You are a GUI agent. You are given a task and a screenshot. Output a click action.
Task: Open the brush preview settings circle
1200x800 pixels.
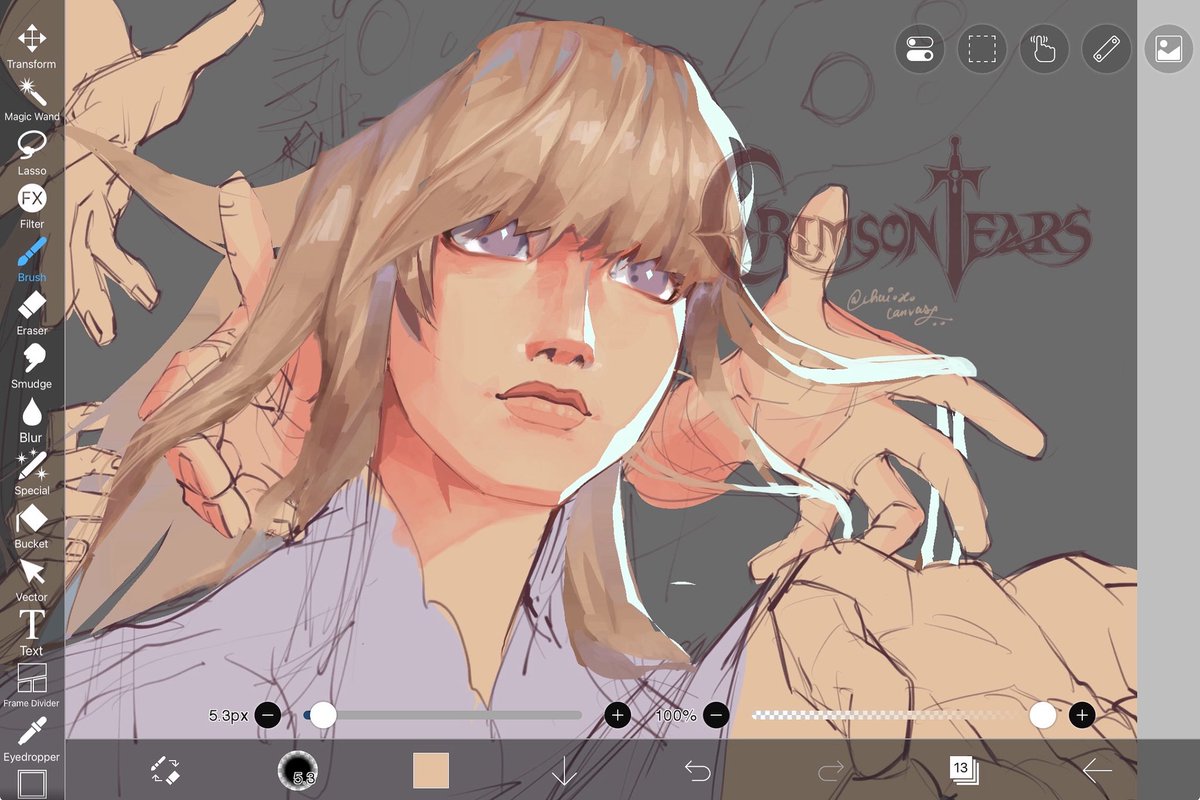(x=298, y=771)
